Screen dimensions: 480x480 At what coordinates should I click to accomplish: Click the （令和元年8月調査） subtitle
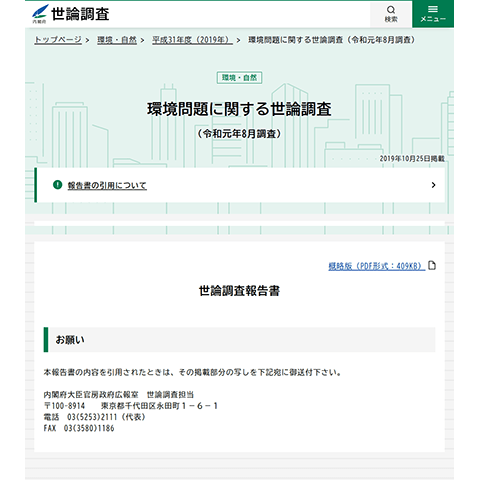click(x=239, y=134)
